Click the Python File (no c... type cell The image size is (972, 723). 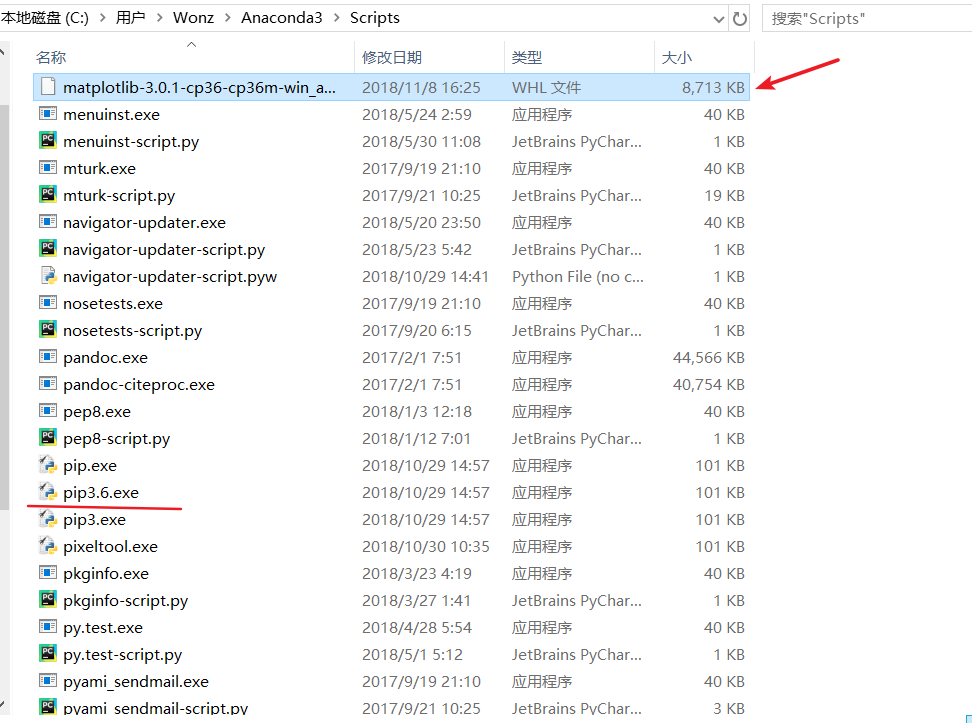(578, 277)
